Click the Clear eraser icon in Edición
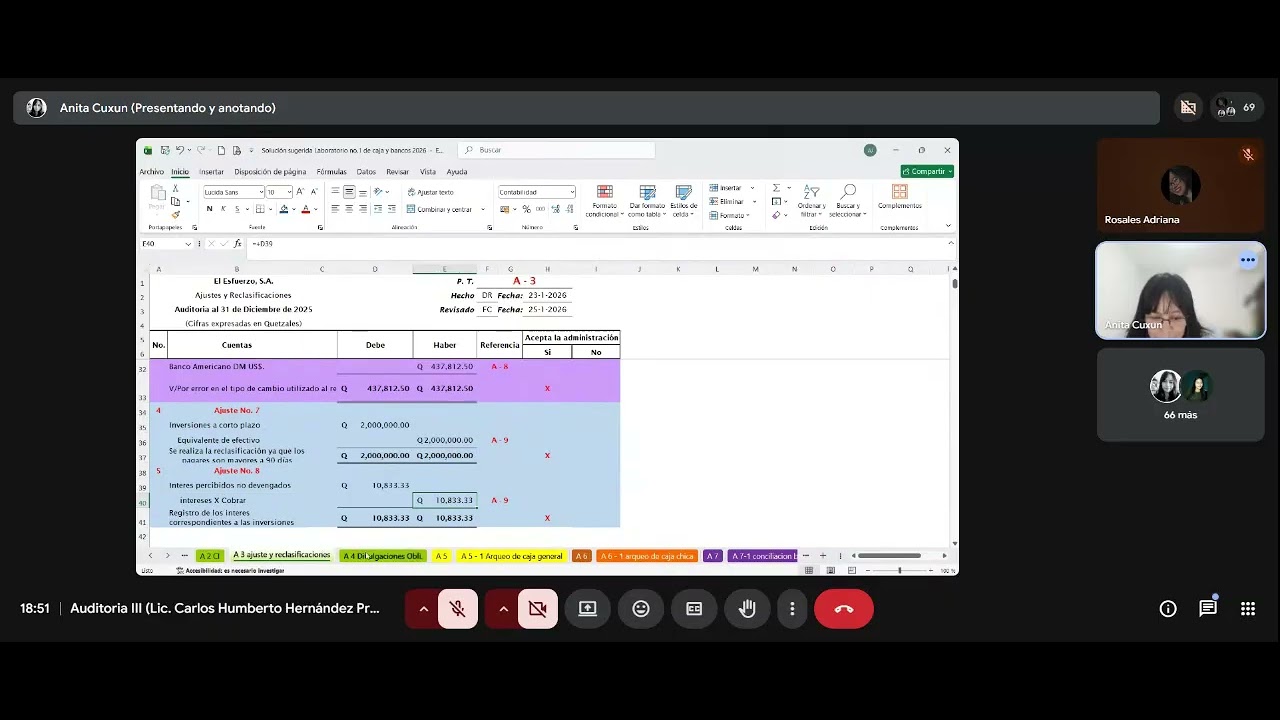The height and width of the screenshot is (720, 1280). [x=776, y=215]
